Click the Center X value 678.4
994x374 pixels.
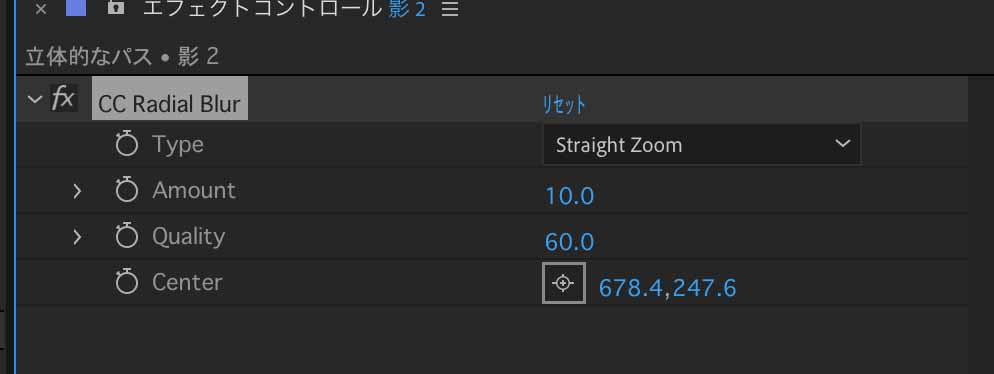pos(631,288)
